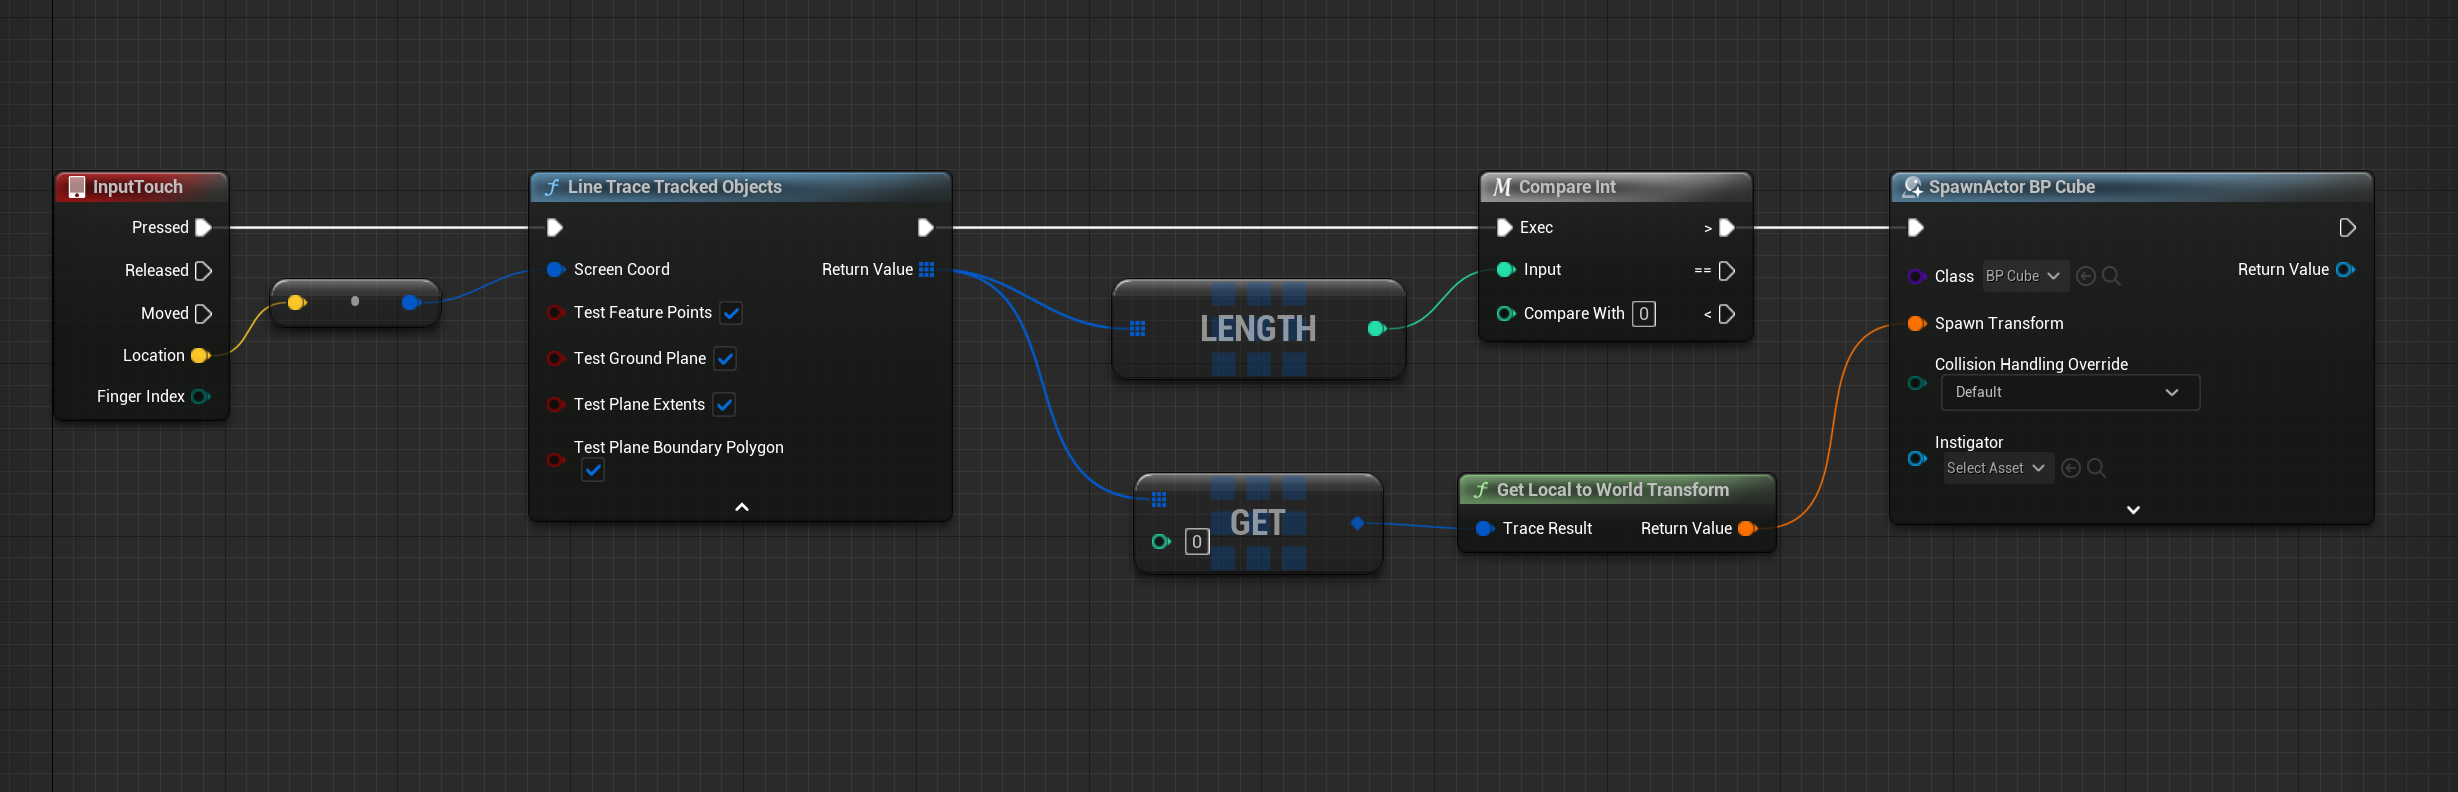Image resolution: width=2458 pixels, height=792 pixels.
Task: Toggle the Test Feature Points checkbox
Action: (731, 313)
